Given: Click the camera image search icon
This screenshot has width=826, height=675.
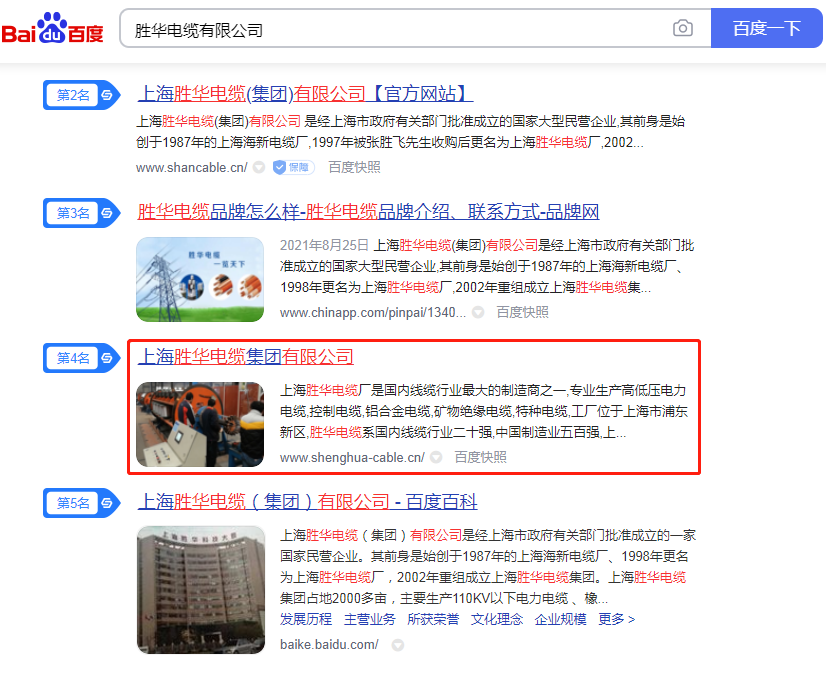Looking at the screenshot, I should click(683, 28).
